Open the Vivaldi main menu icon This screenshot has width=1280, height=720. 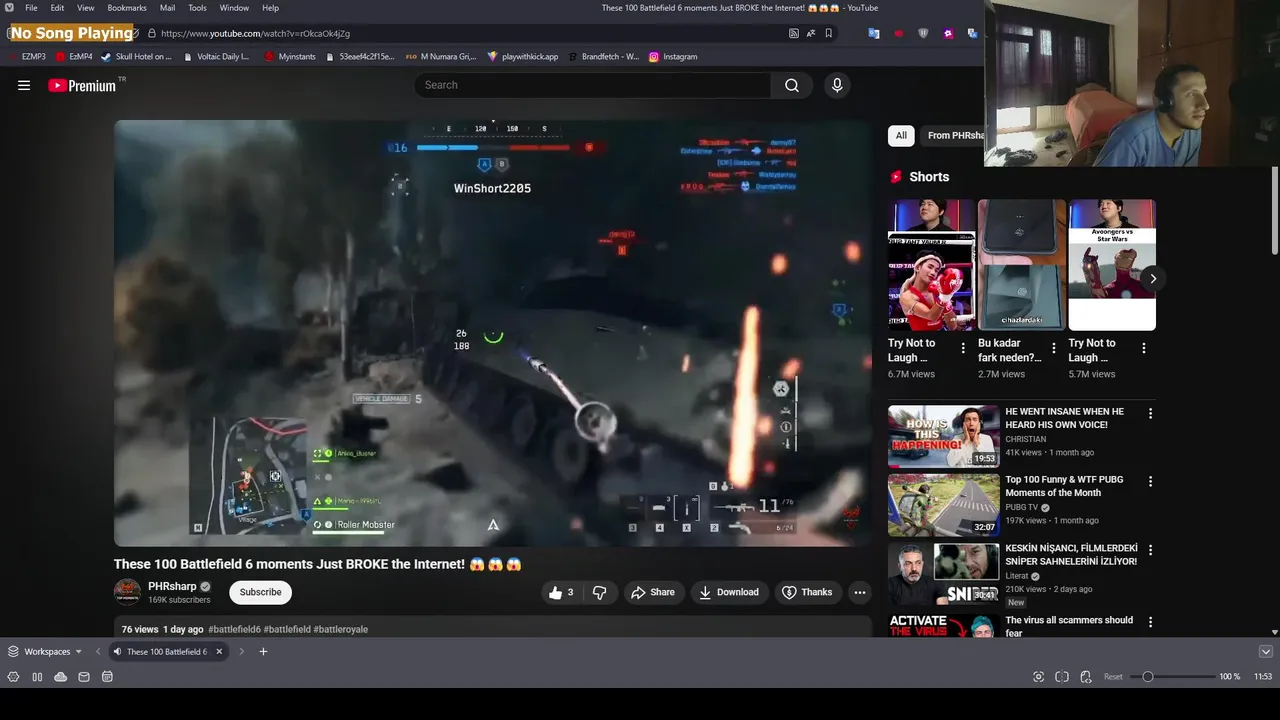(x=9, y=8)
